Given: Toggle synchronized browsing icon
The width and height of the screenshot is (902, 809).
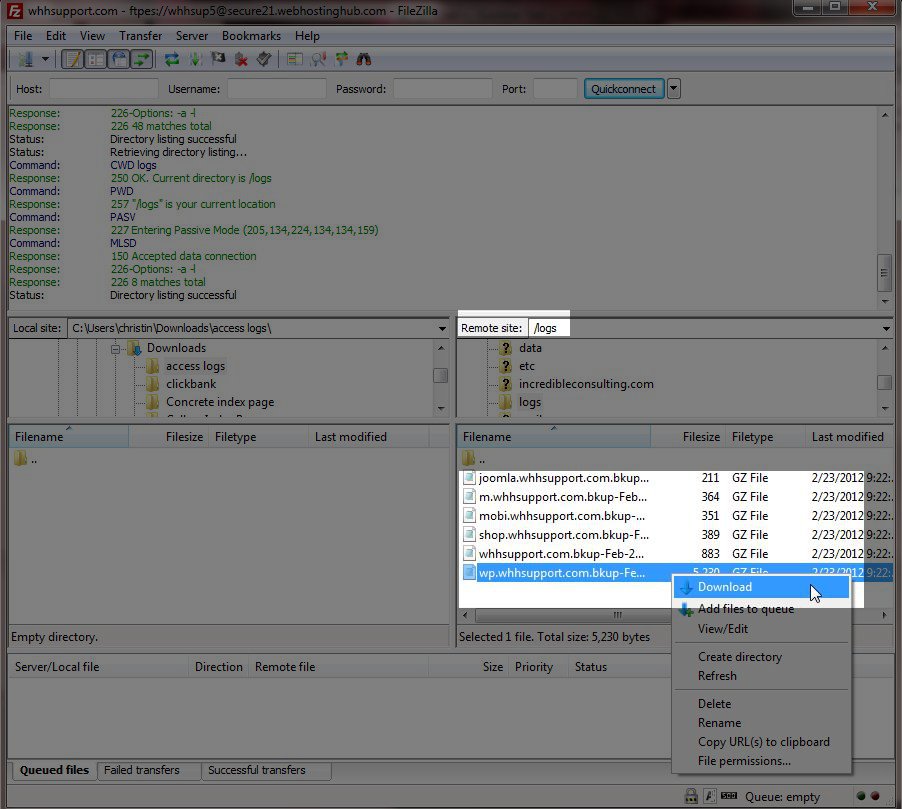Looking at the screenshot, I should pyautogui.click(x=342, y=59).
